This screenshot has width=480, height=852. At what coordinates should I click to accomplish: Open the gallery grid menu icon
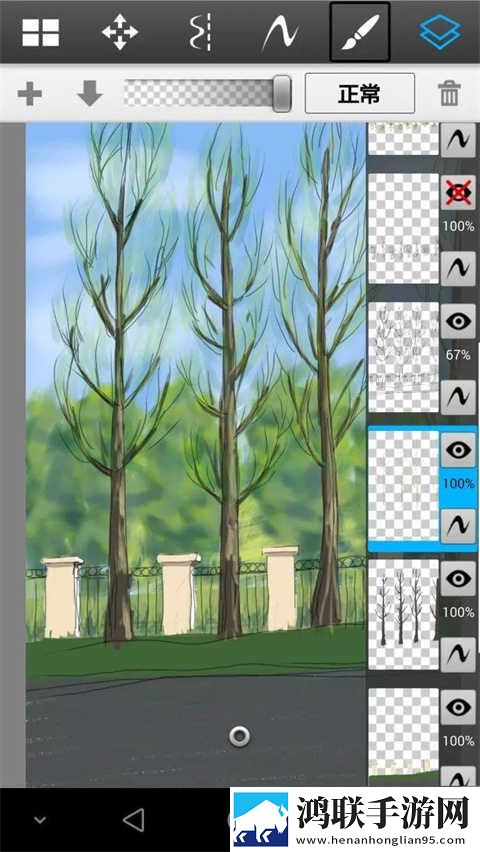(41, 33)
